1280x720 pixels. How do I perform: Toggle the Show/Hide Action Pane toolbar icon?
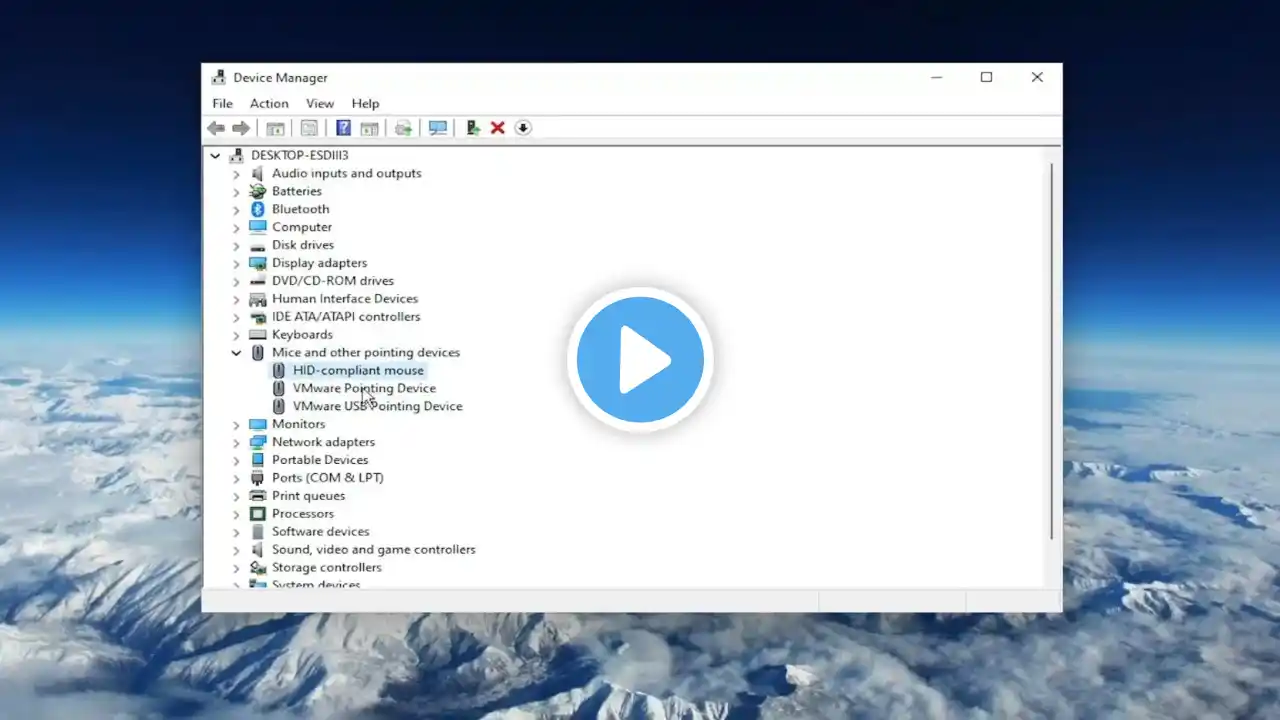click(369, 128)
